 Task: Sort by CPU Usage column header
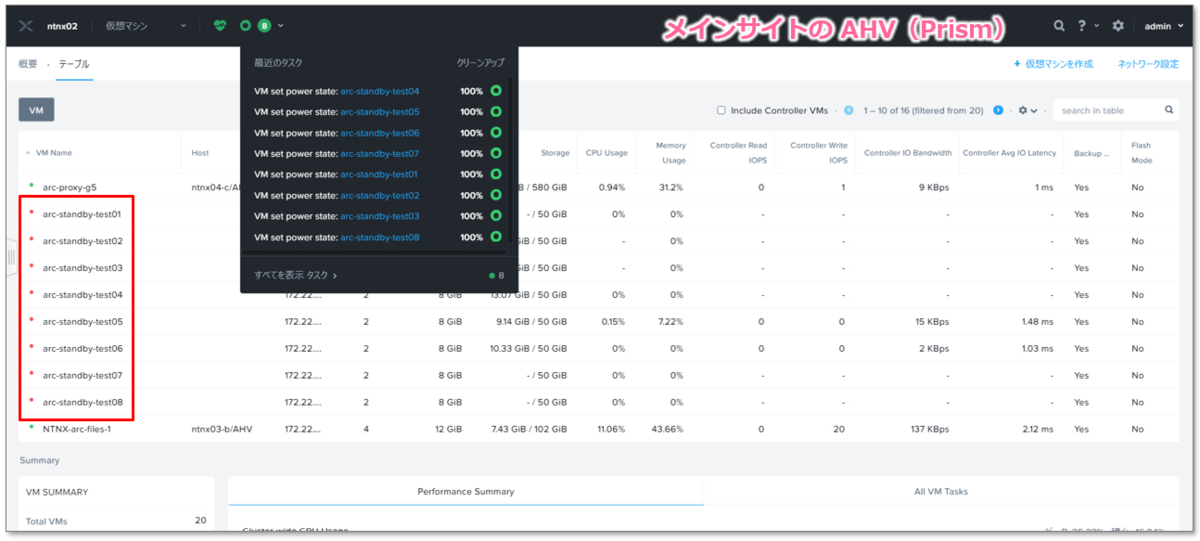607,153
